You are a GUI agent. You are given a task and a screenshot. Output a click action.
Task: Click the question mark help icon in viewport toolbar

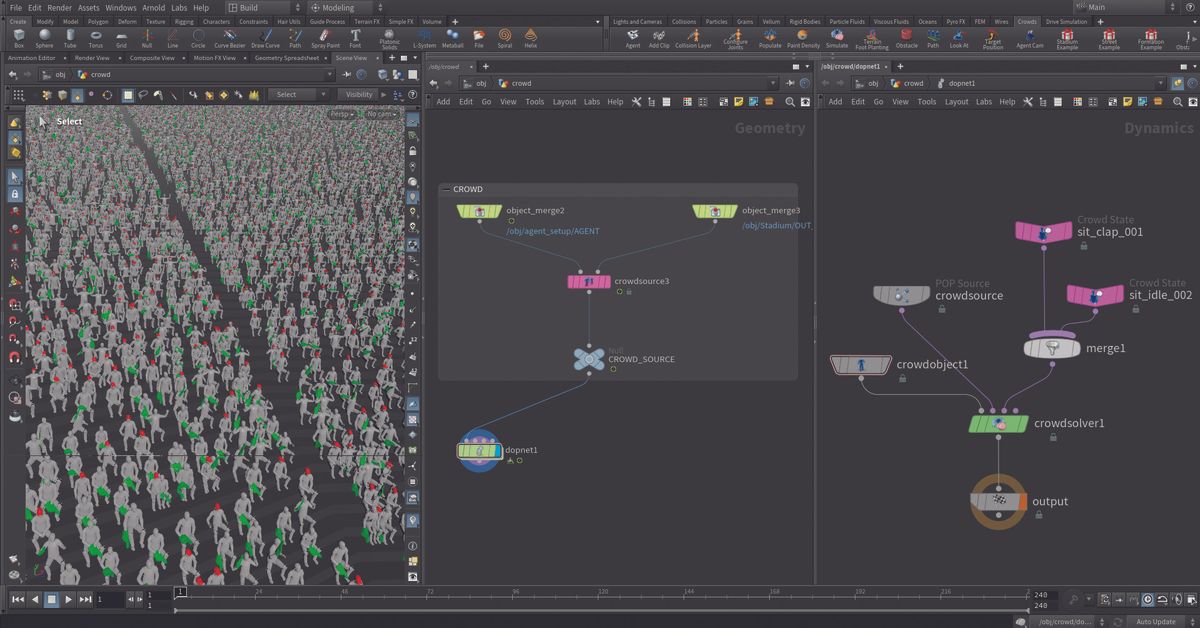tap(412, 94)
